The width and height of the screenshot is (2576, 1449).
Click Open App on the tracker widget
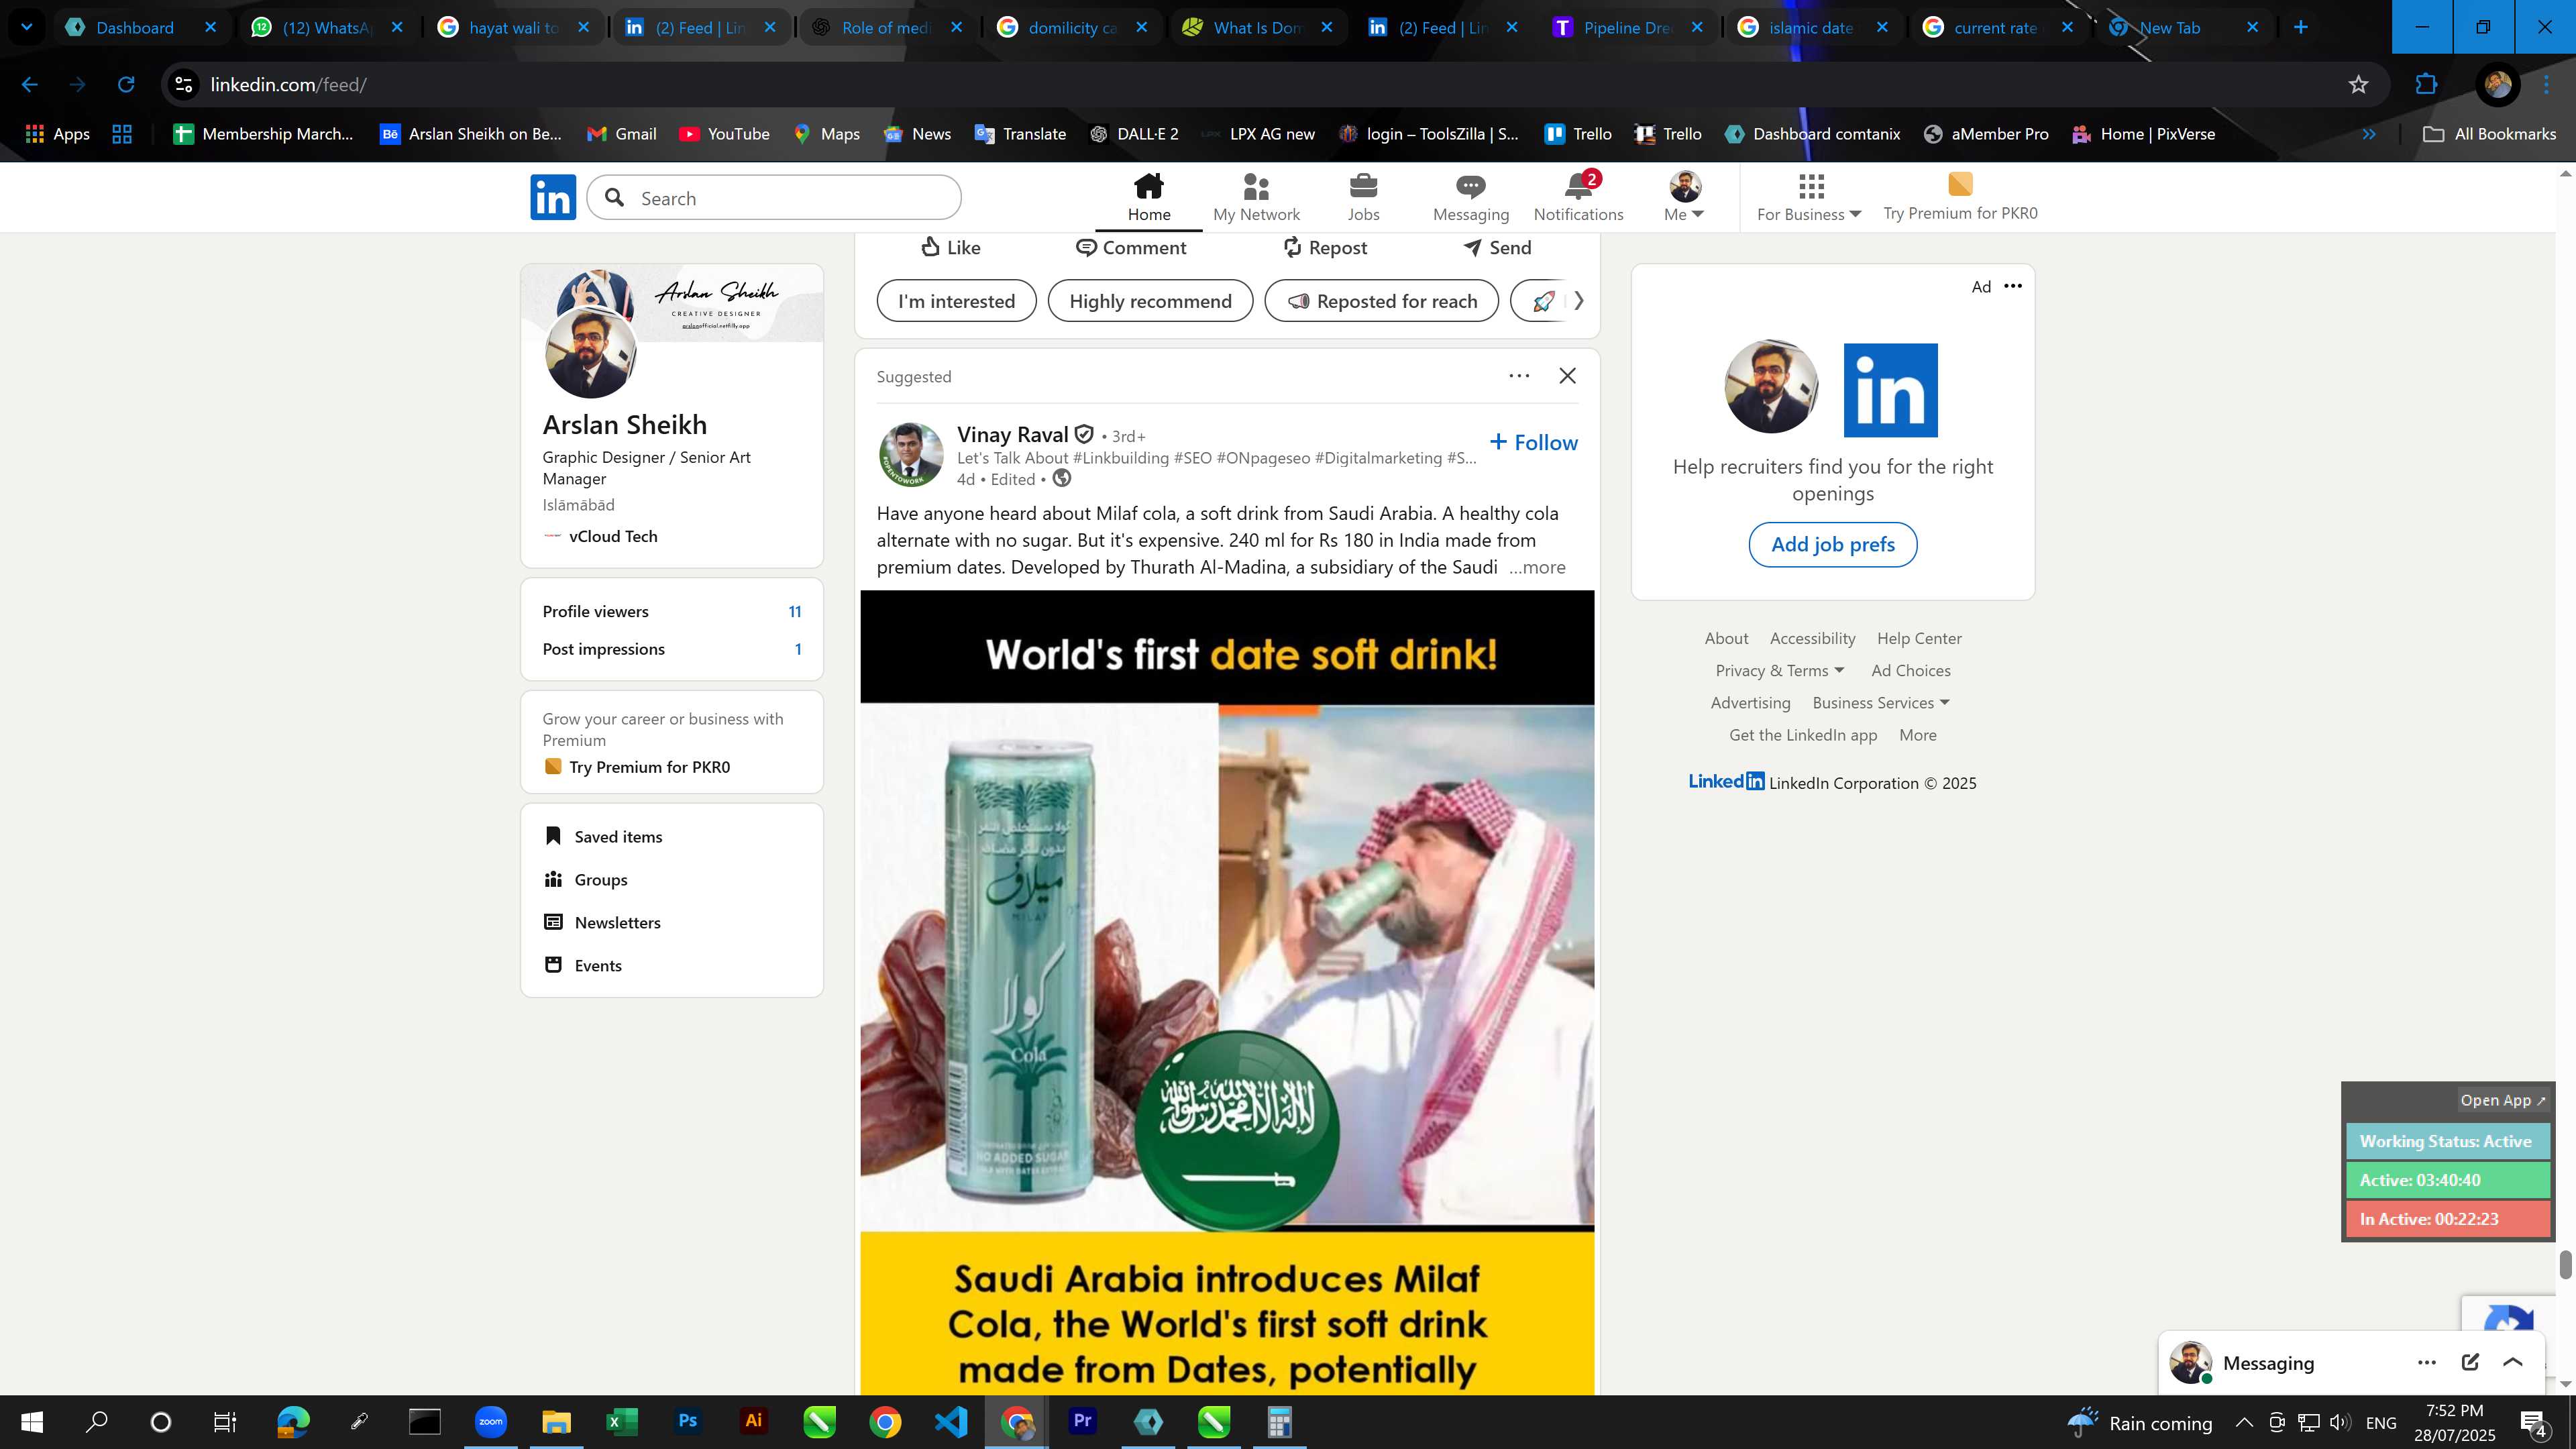2502,1100
